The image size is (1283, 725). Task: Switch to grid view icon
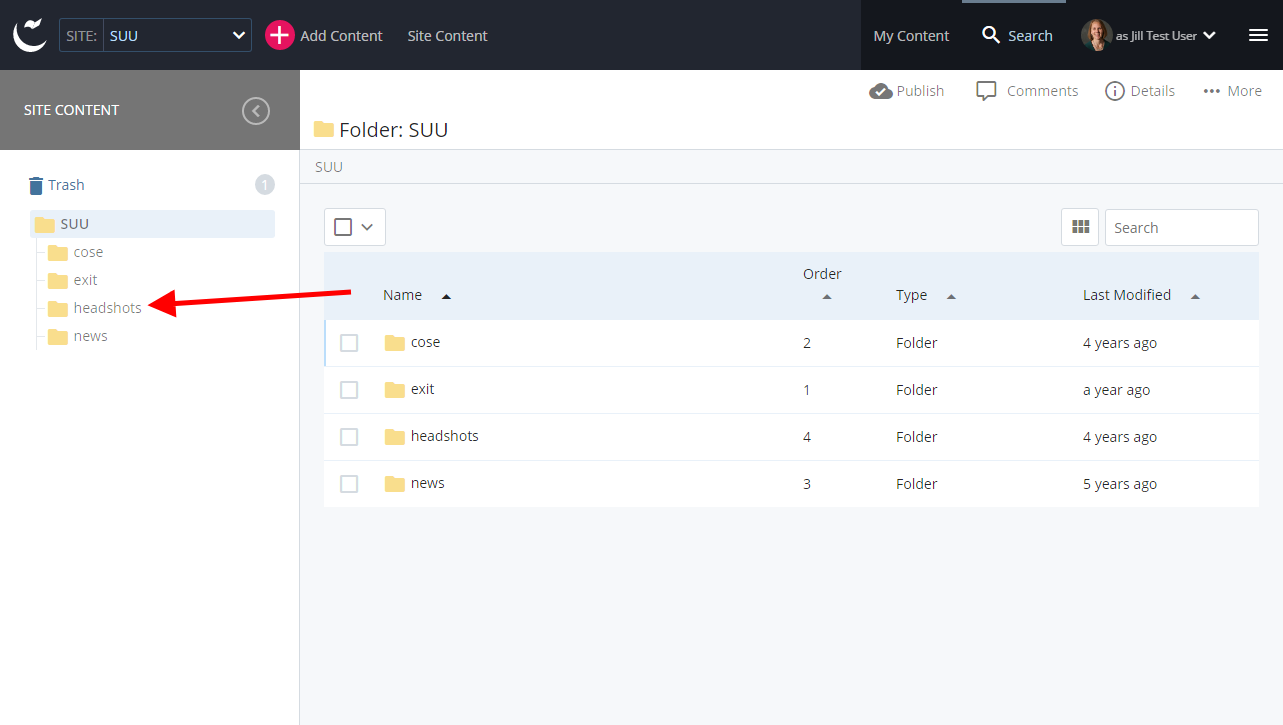pos(1080,227)
